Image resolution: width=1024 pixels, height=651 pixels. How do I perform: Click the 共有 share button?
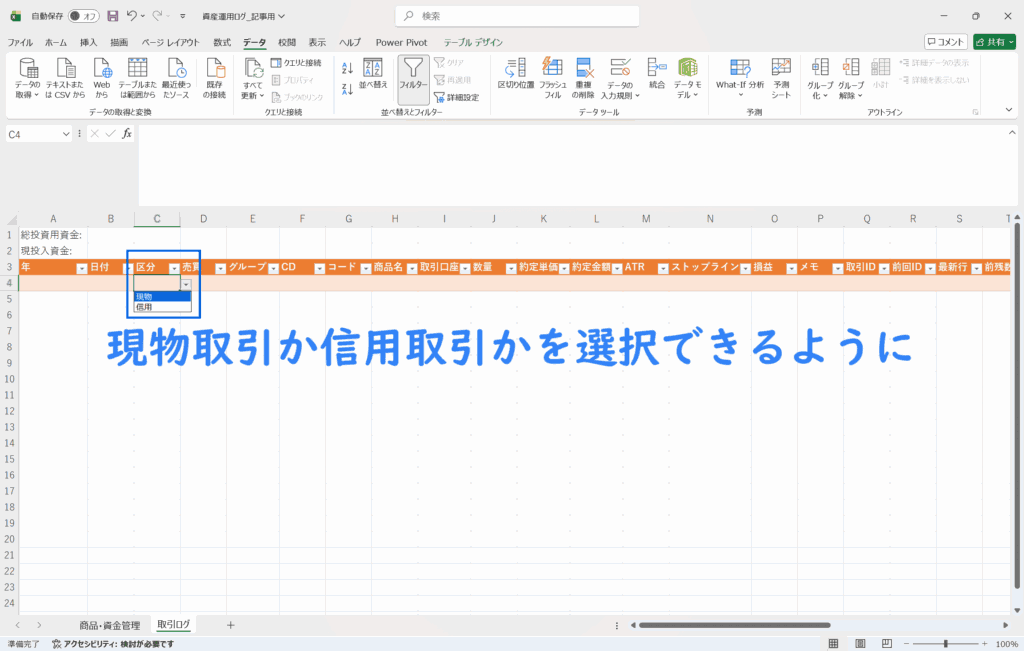(x=995, y=42)
